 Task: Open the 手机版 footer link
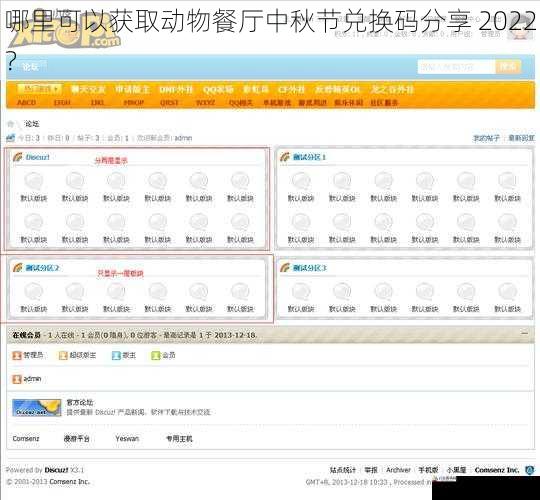[428, 470]
